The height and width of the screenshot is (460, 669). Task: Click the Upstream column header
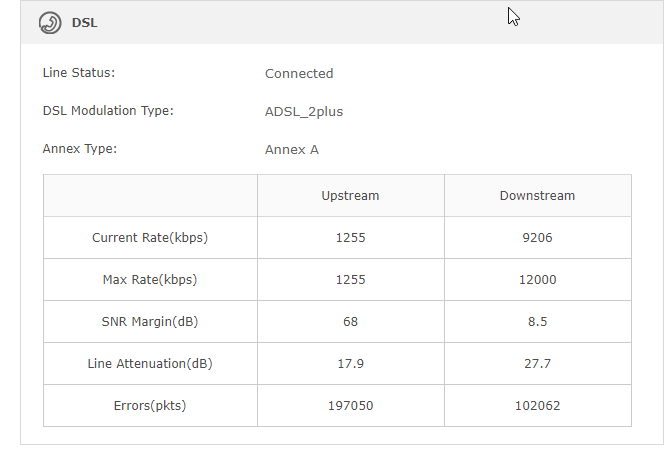click(350, 195)
